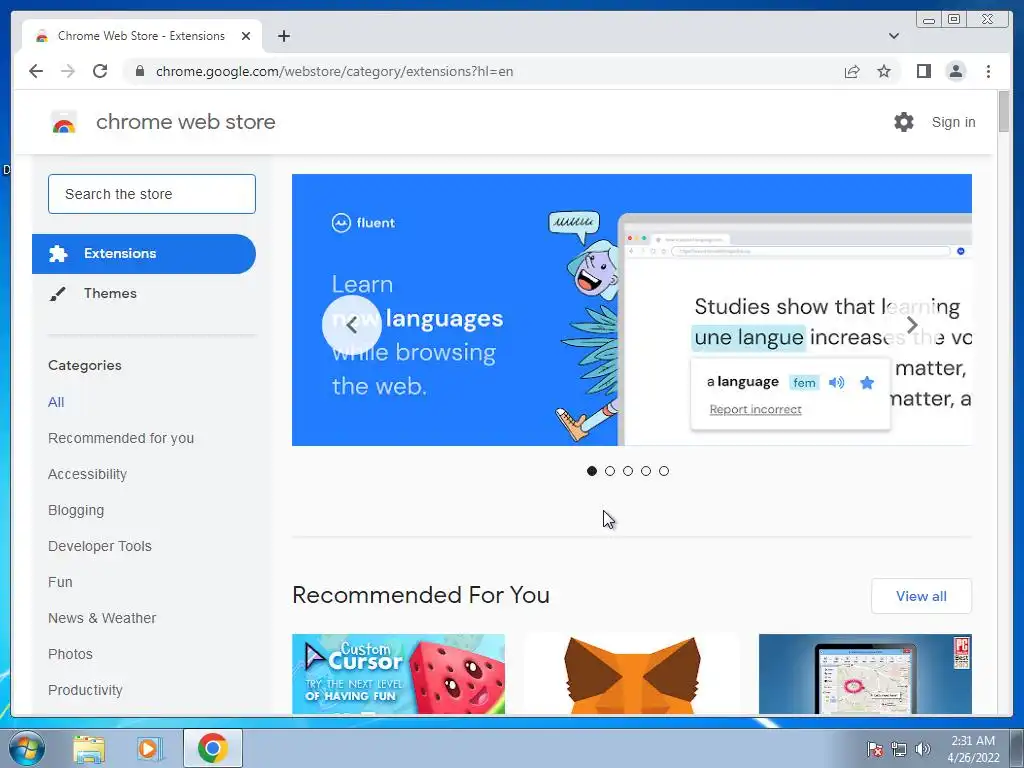The height and width of the screenshot is (768, 1024).
Task: Click the Chrome Web Store logo
Action: (x=63, y=122)
